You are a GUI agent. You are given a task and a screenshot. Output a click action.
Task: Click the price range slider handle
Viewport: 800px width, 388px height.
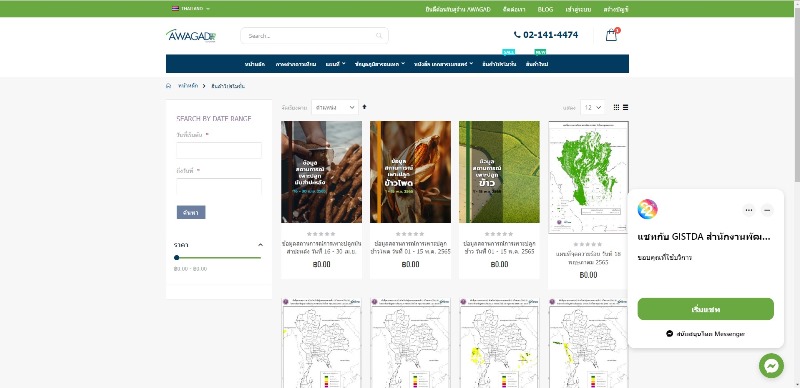click(177, 258)
